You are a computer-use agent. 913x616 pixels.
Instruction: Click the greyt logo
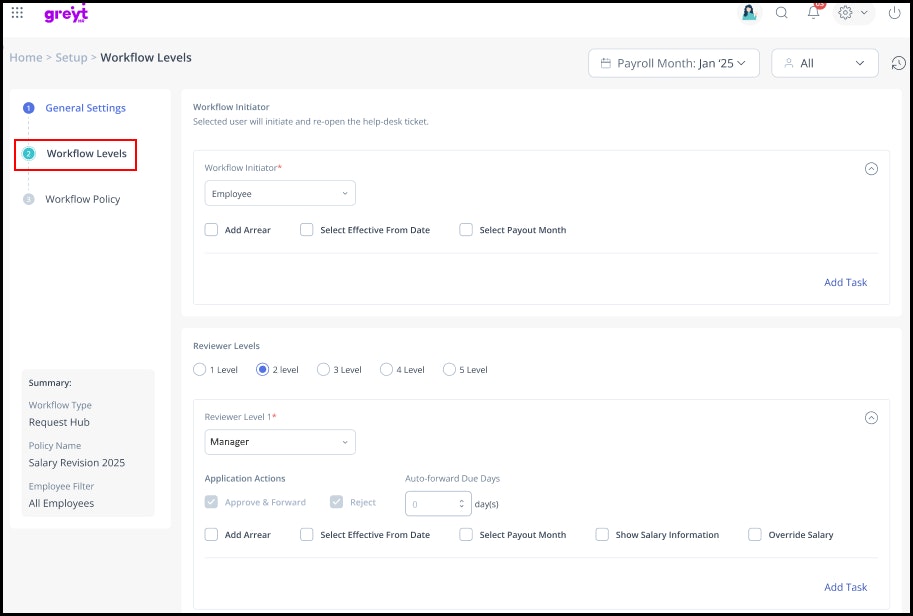coord(66,14)
